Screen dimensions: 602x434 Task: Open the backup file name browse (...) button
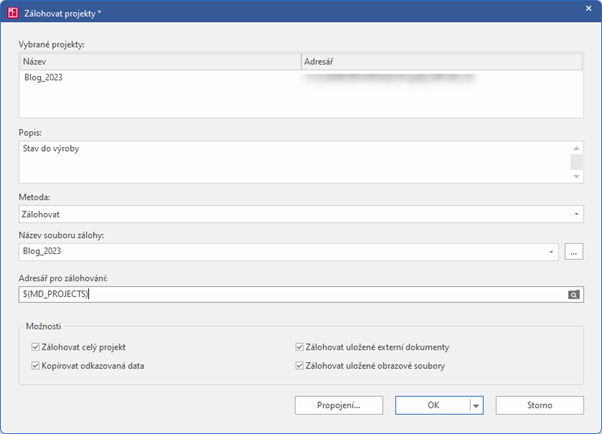pyautogui.click(x=573, y=252)
